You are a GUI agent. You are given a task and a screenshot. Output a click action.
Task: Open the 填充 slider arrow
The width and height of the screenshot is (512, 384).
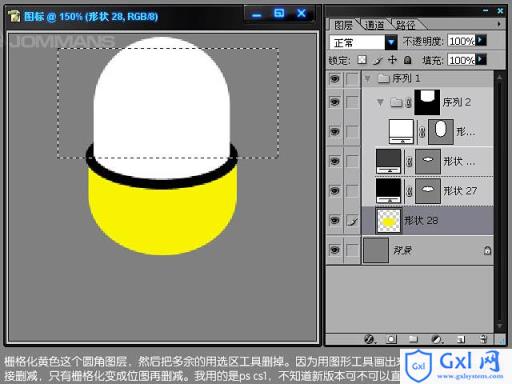[x=480, y=59]
